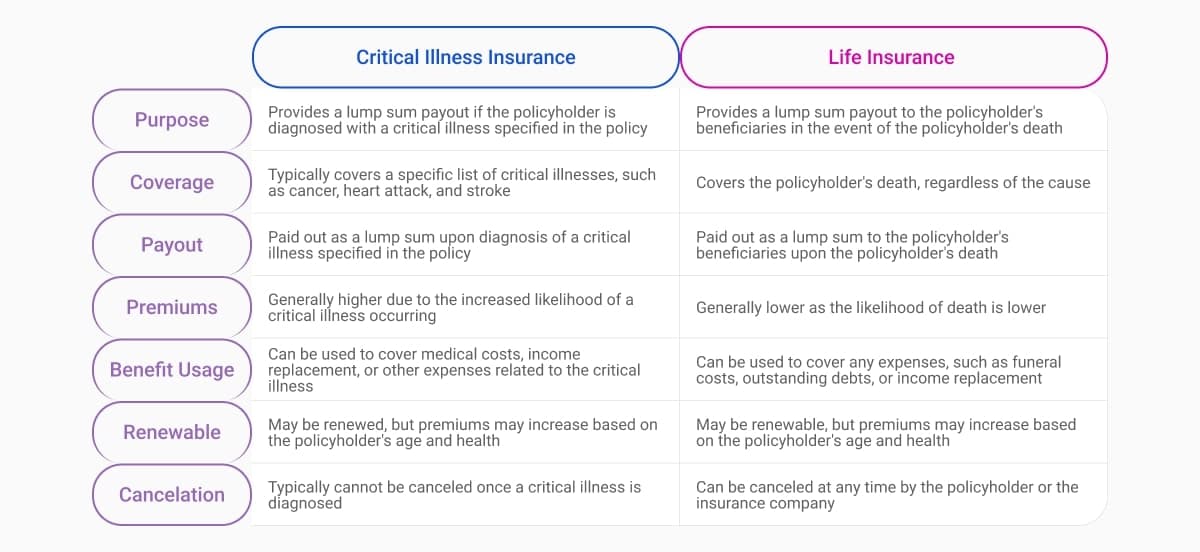
Task: Choose the Premiums row label
Action: coord(172,307)
